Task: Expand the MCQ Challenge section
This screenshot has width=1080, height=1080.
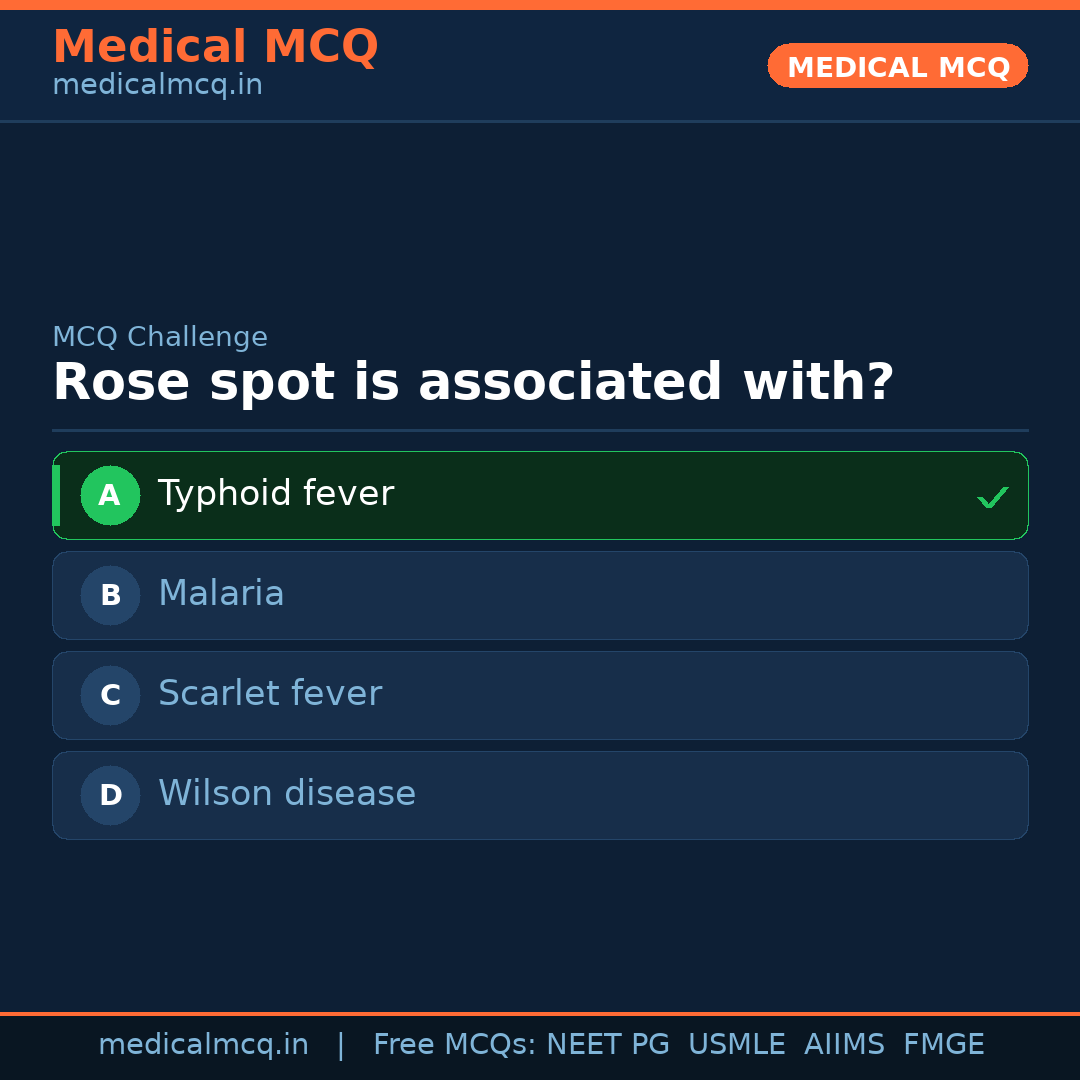Action: click(x=160, y=337)
